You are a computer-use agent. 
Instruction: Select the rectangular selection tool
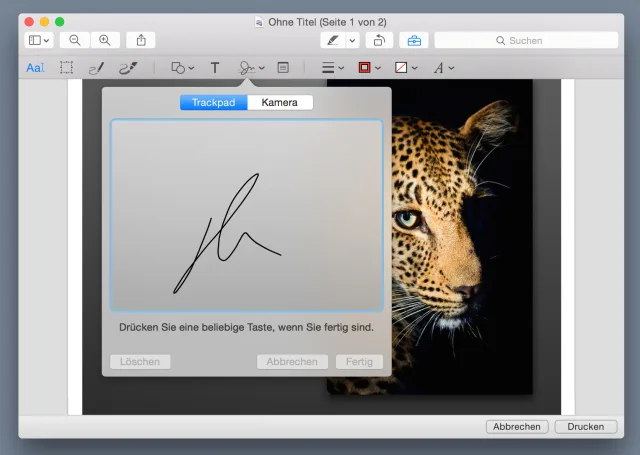(66, 68)
